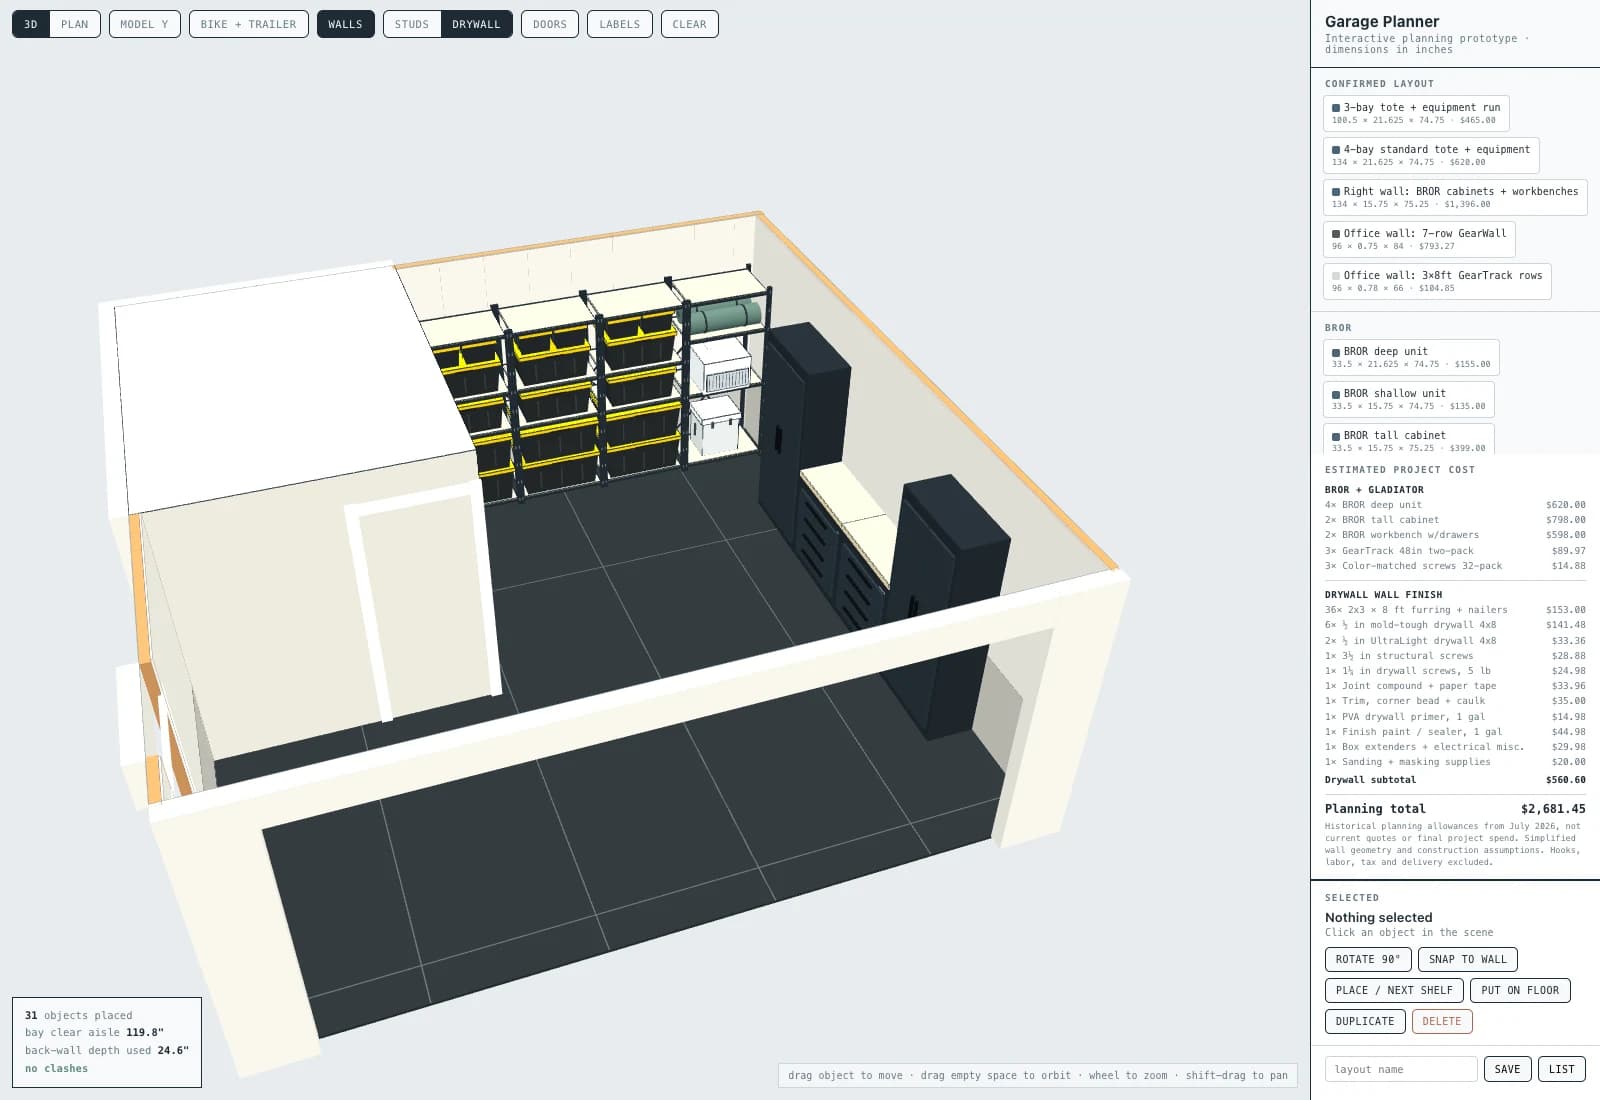Image resolution: width=1600 pixels, height=1100 pixels.
Task: Click the '36× 2x3 × 8 ft furring + nailers' row
Action: coord(1455,610)
